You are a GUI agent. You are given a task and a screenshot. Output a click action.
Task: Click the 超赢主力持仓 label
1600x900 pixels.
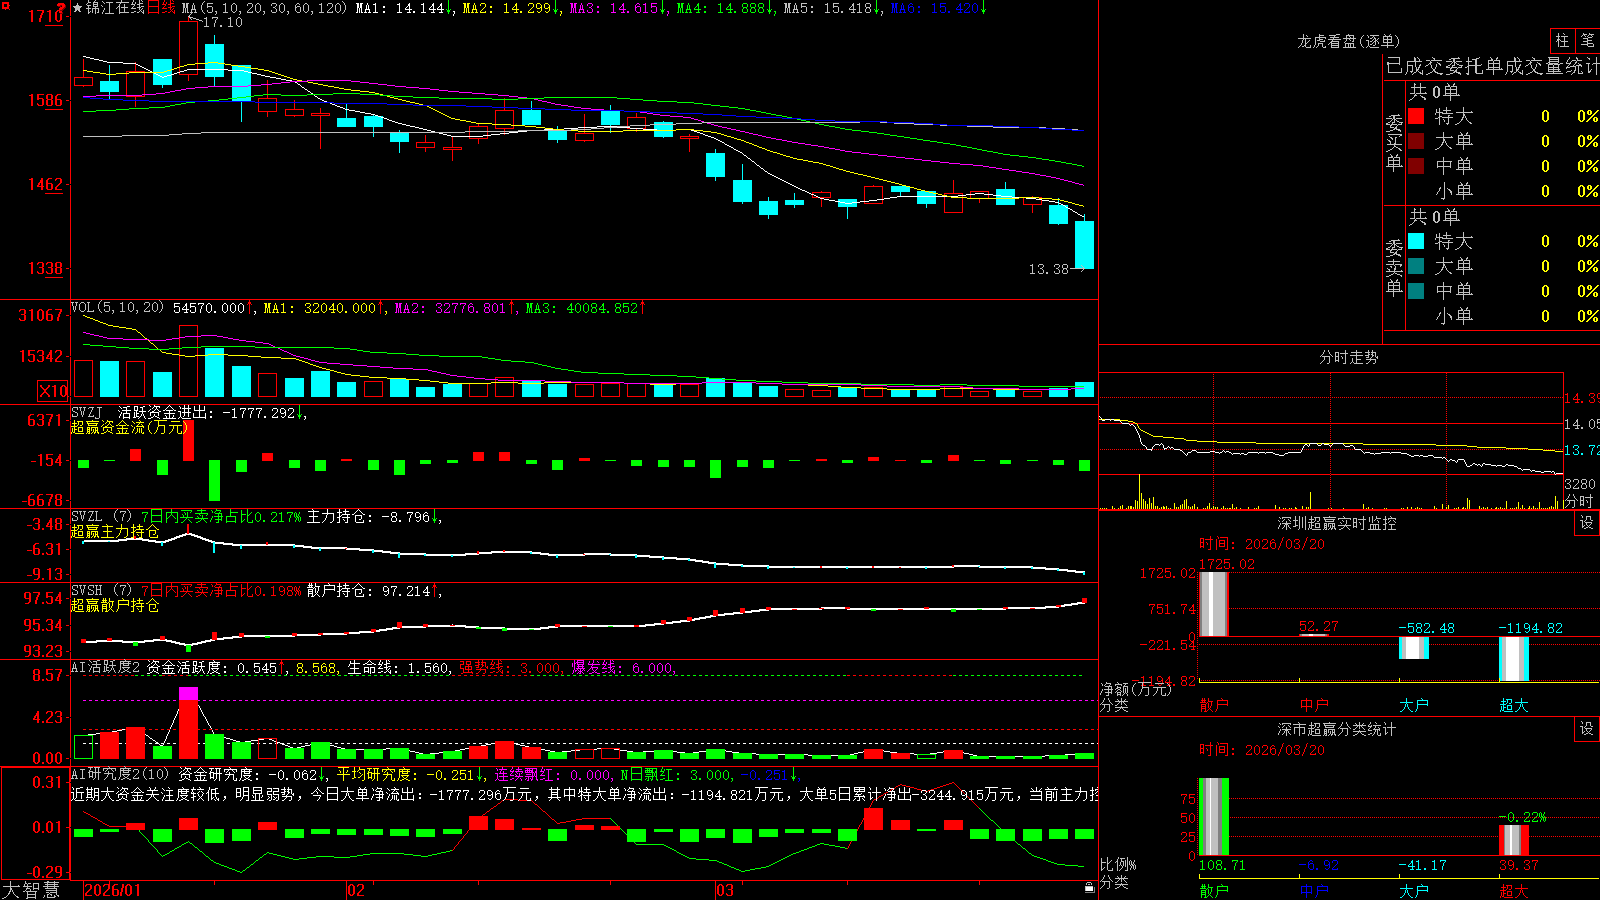[115, 531]
